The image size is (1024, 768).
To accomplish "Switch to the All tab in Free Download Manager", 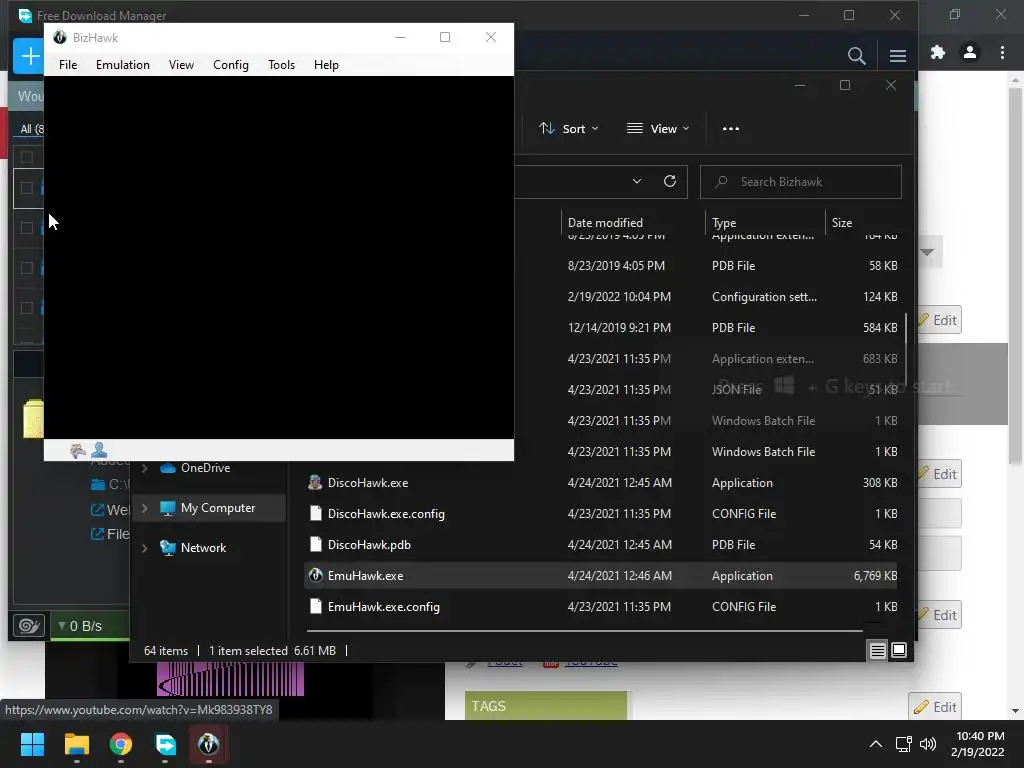I will tap(31, 129).
